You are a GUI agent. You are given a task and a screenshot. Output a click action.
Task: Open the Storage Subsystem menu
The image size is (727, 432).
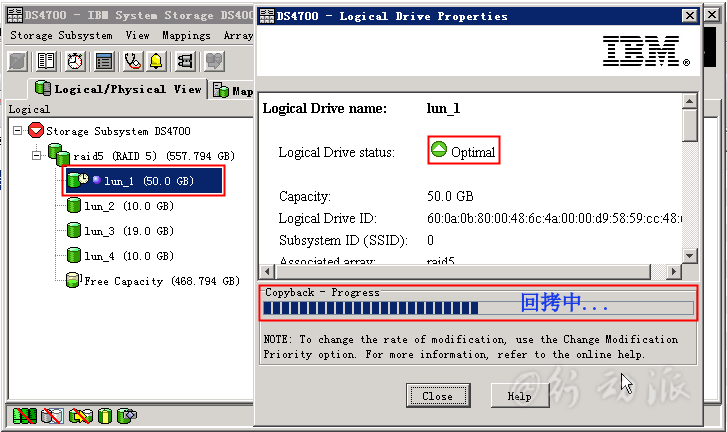tap(61, 35)
